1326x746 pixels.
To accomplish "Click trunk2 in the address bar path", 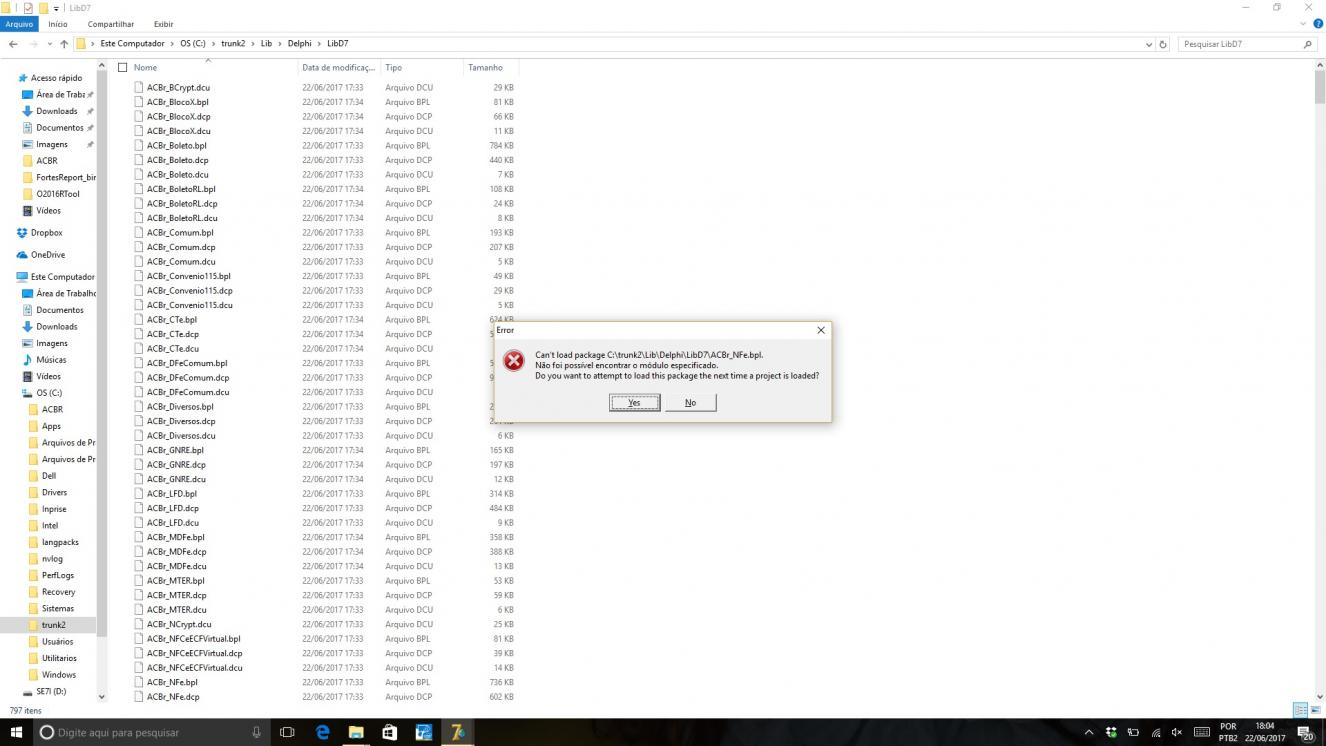I will pyautogui.click(x=233, y=44).
